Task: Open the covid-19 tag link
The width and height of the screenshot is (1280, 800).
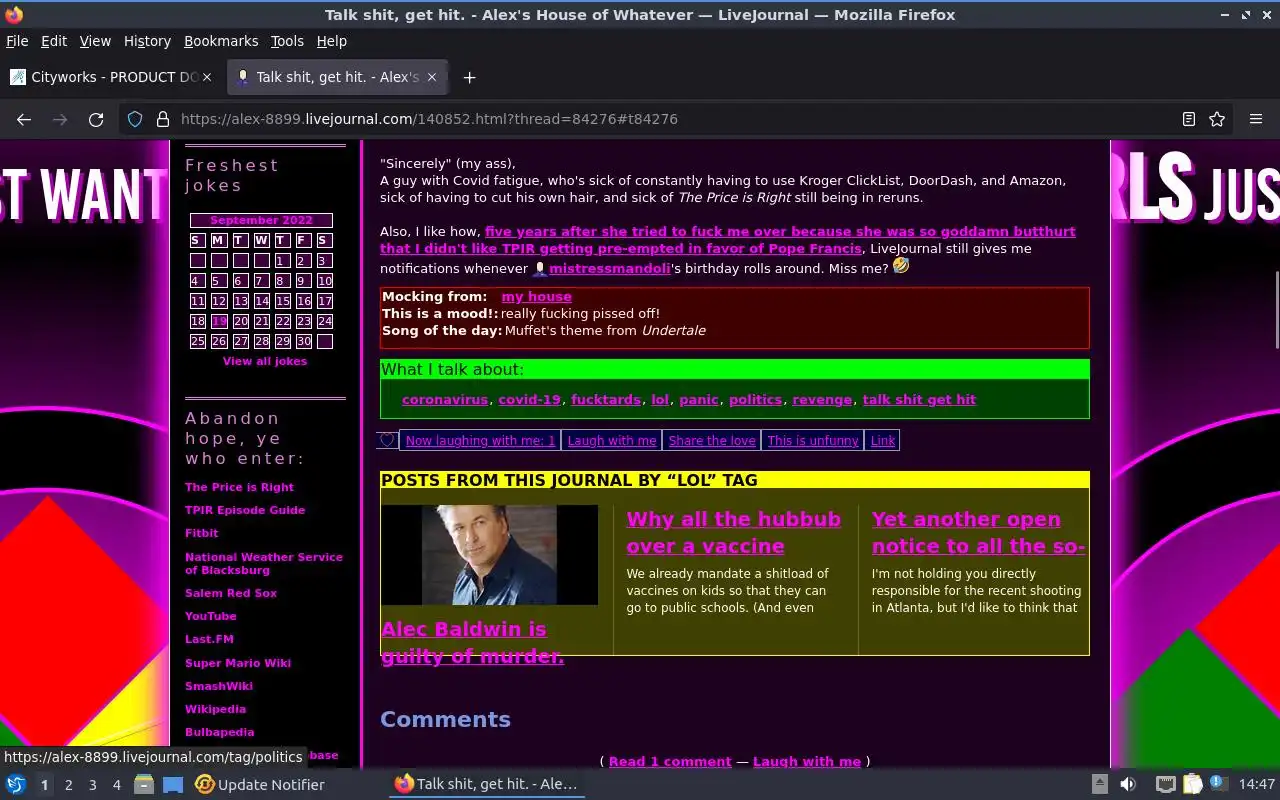Action: click(529, 399)
